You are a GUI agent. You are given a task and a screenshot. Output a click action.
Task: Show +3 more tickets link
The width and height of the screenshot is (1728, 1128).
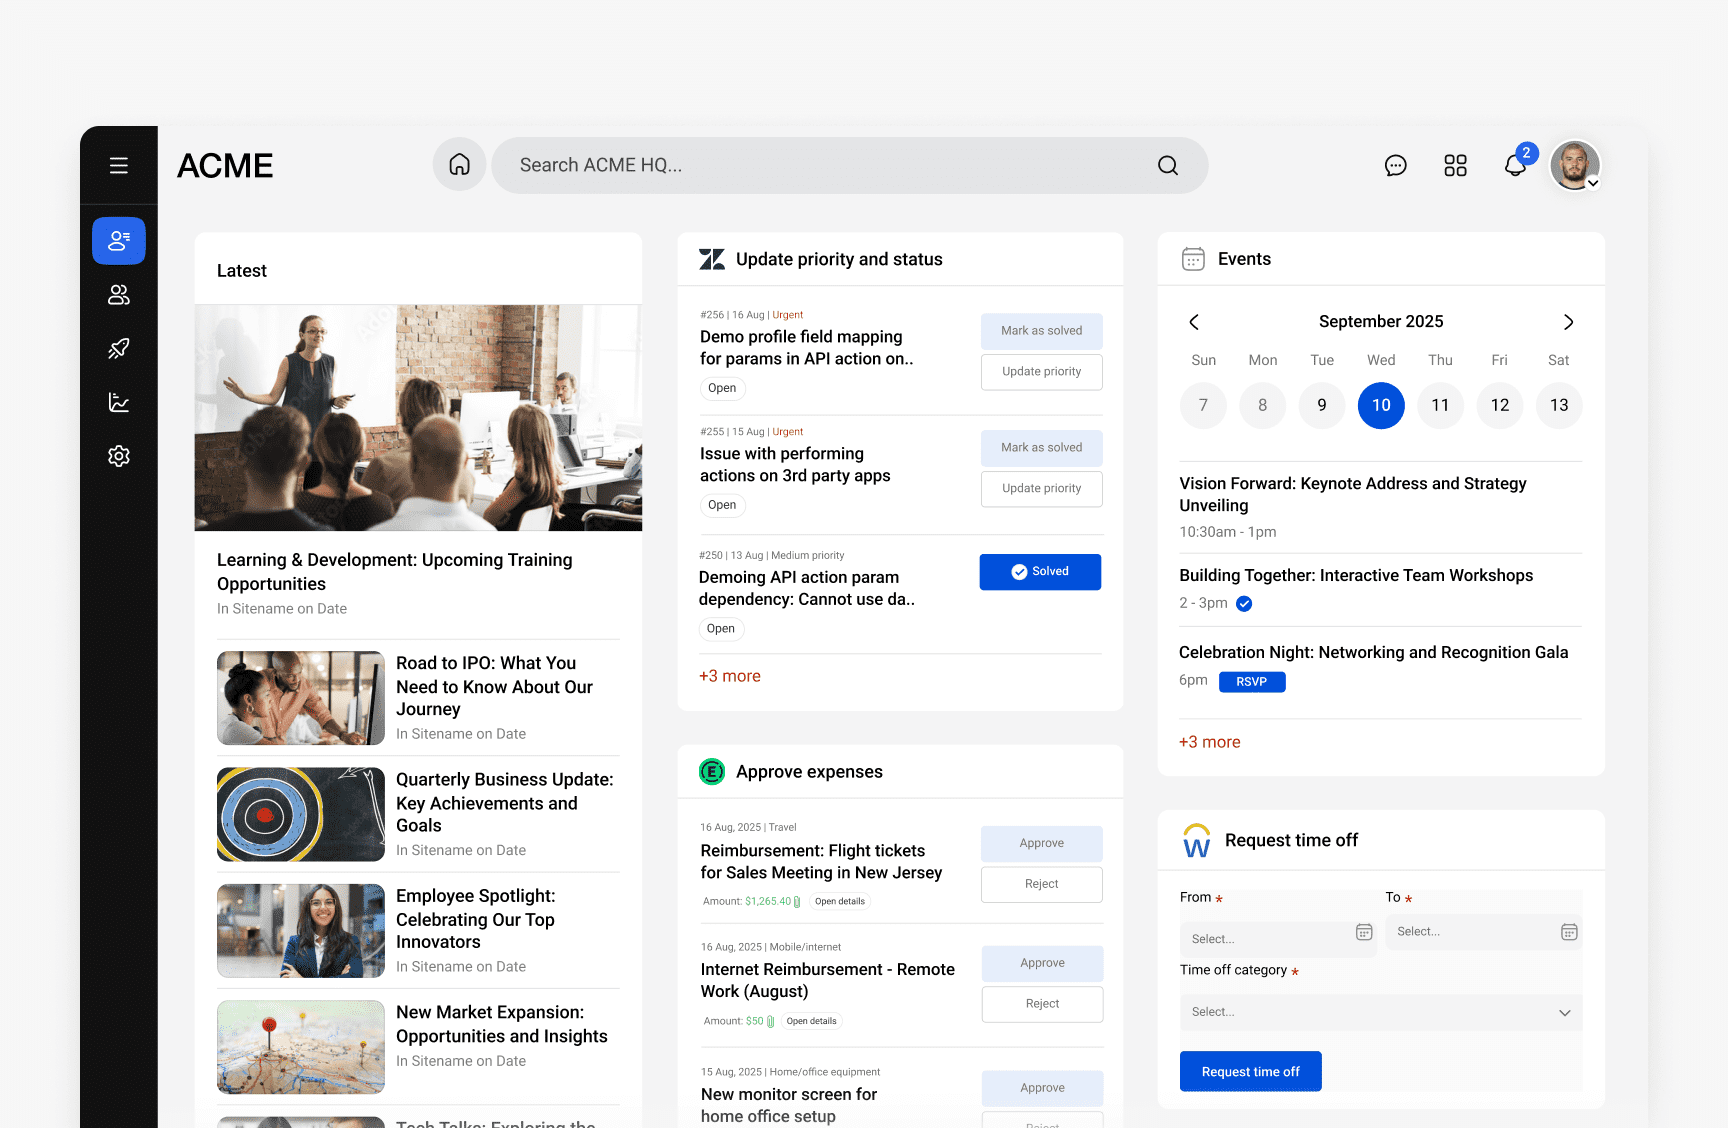coord(730,676)
